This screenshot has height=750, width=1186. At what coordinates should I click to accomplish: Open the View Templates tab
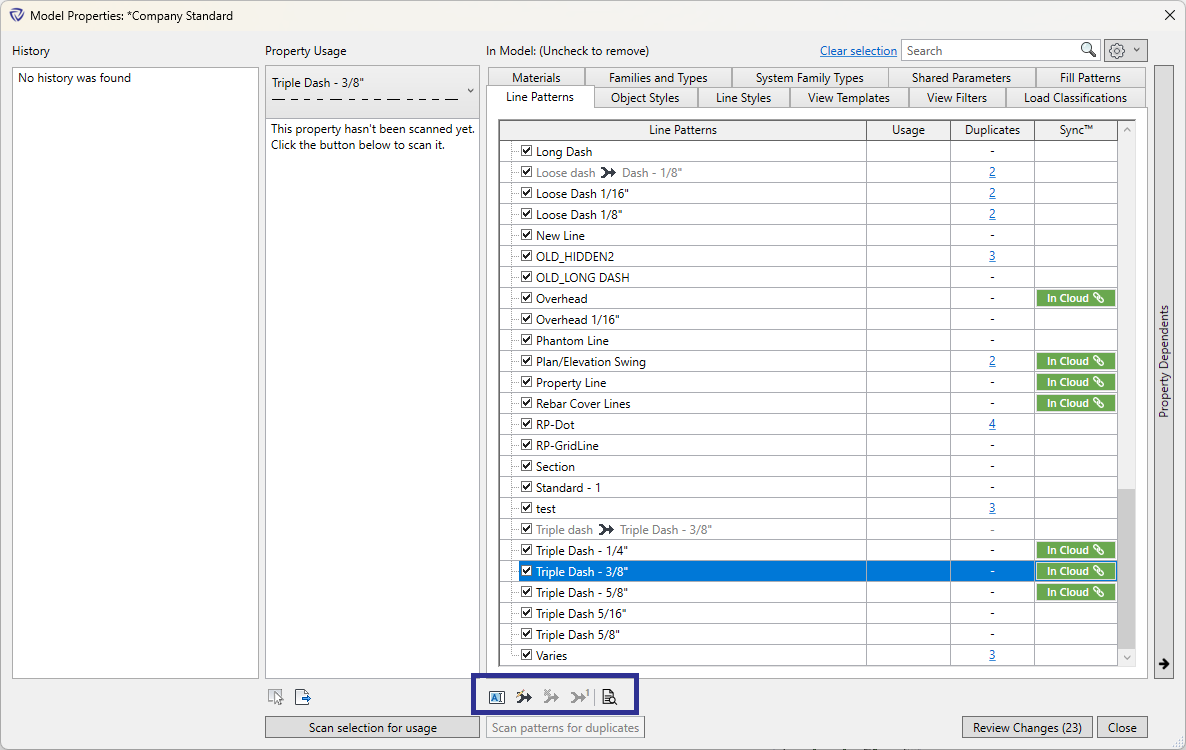coord(849,98)
